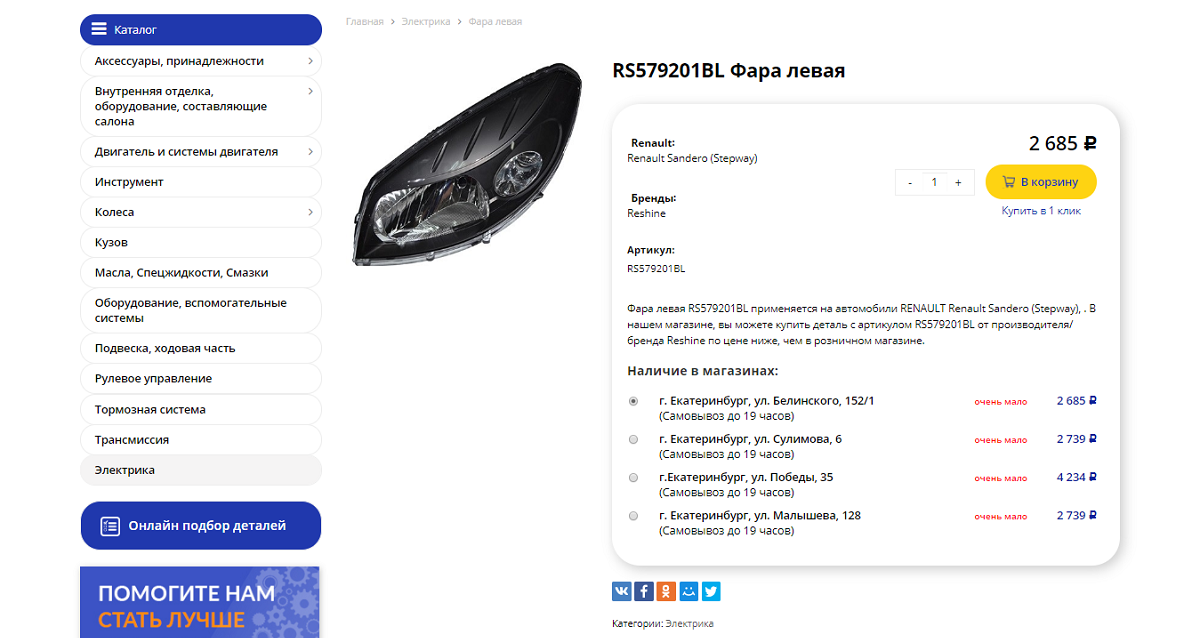Click cart icon in В корзину button
The height and width of the screenshot is (638, 1200).
tap(1007, 182)
